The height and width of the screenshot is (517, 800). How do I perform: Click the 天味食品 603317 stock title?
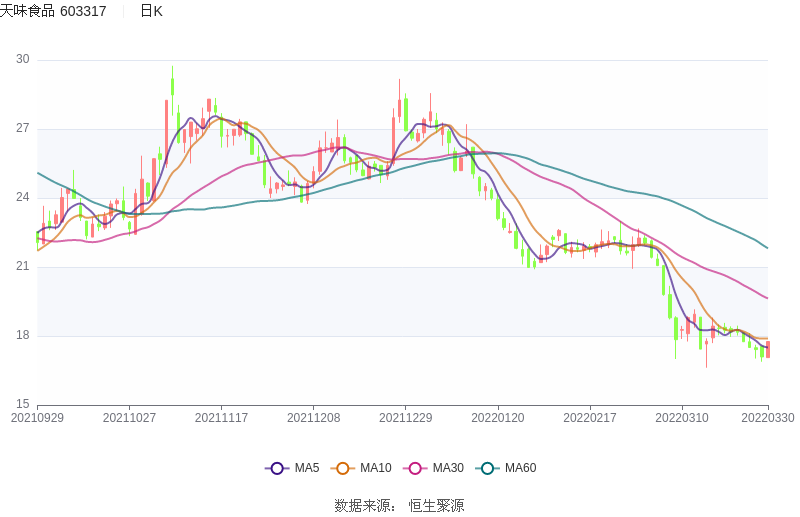click(53, 11)
